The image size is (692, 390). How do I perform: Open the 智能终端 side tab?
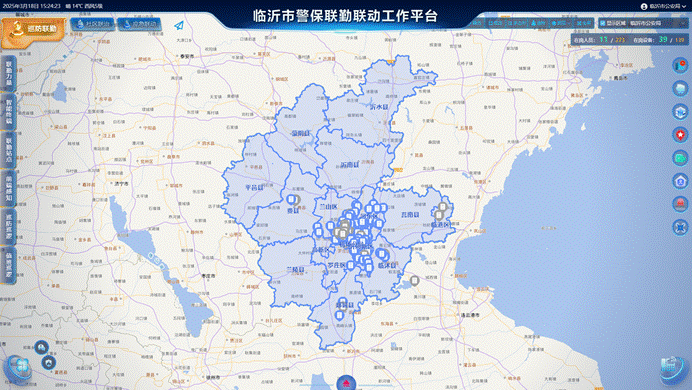tap(8, 112)
